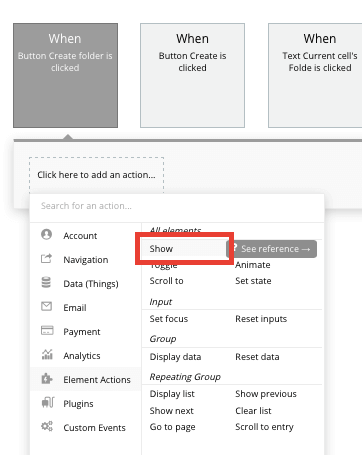
Task: Select the Show element action
Action: click(161, 249)
